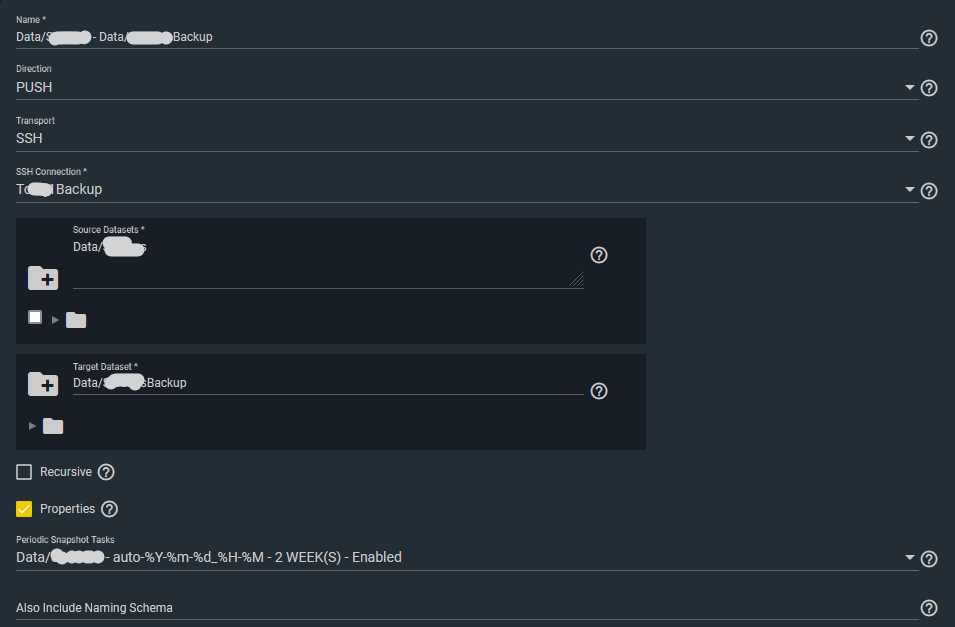View help for Source Datasets
Viewport: 955px width, 627px height.
pyautogui.click(x=599, y=255)
